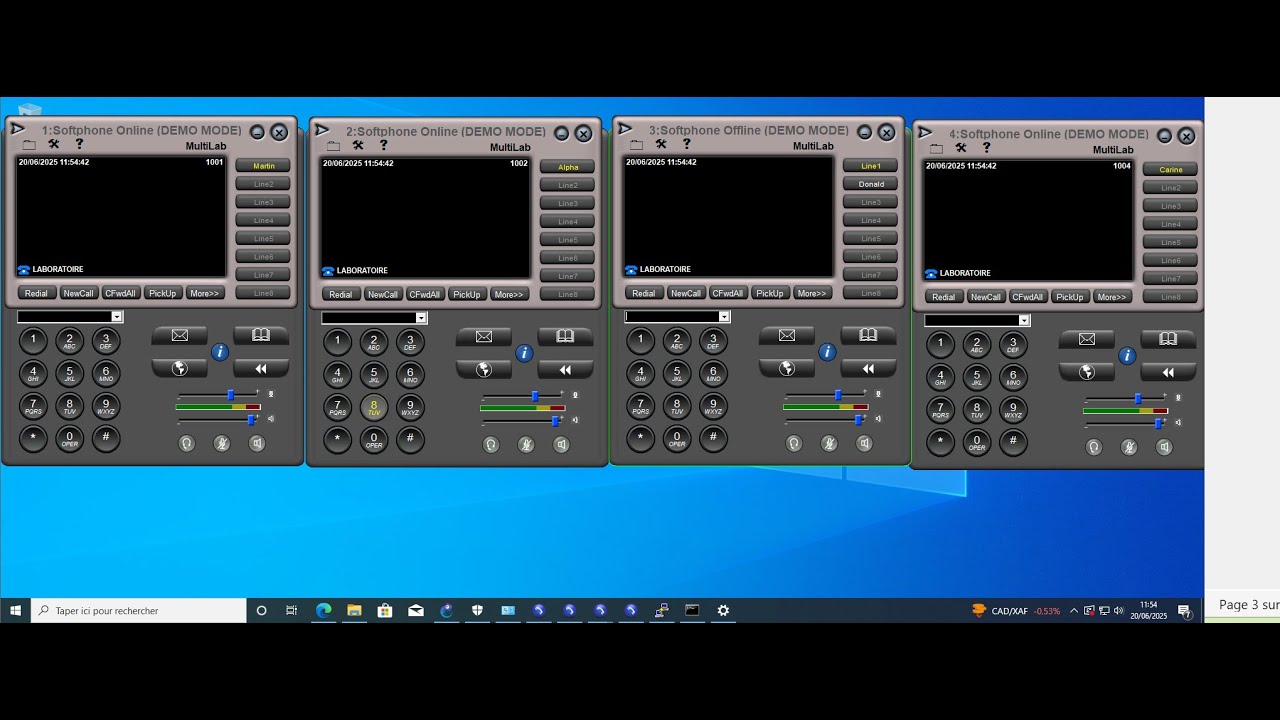Open the help menu in Softphone 1
Image resolution: width=1280 pixels, height=720 pixels.
[x=79, y=145]
